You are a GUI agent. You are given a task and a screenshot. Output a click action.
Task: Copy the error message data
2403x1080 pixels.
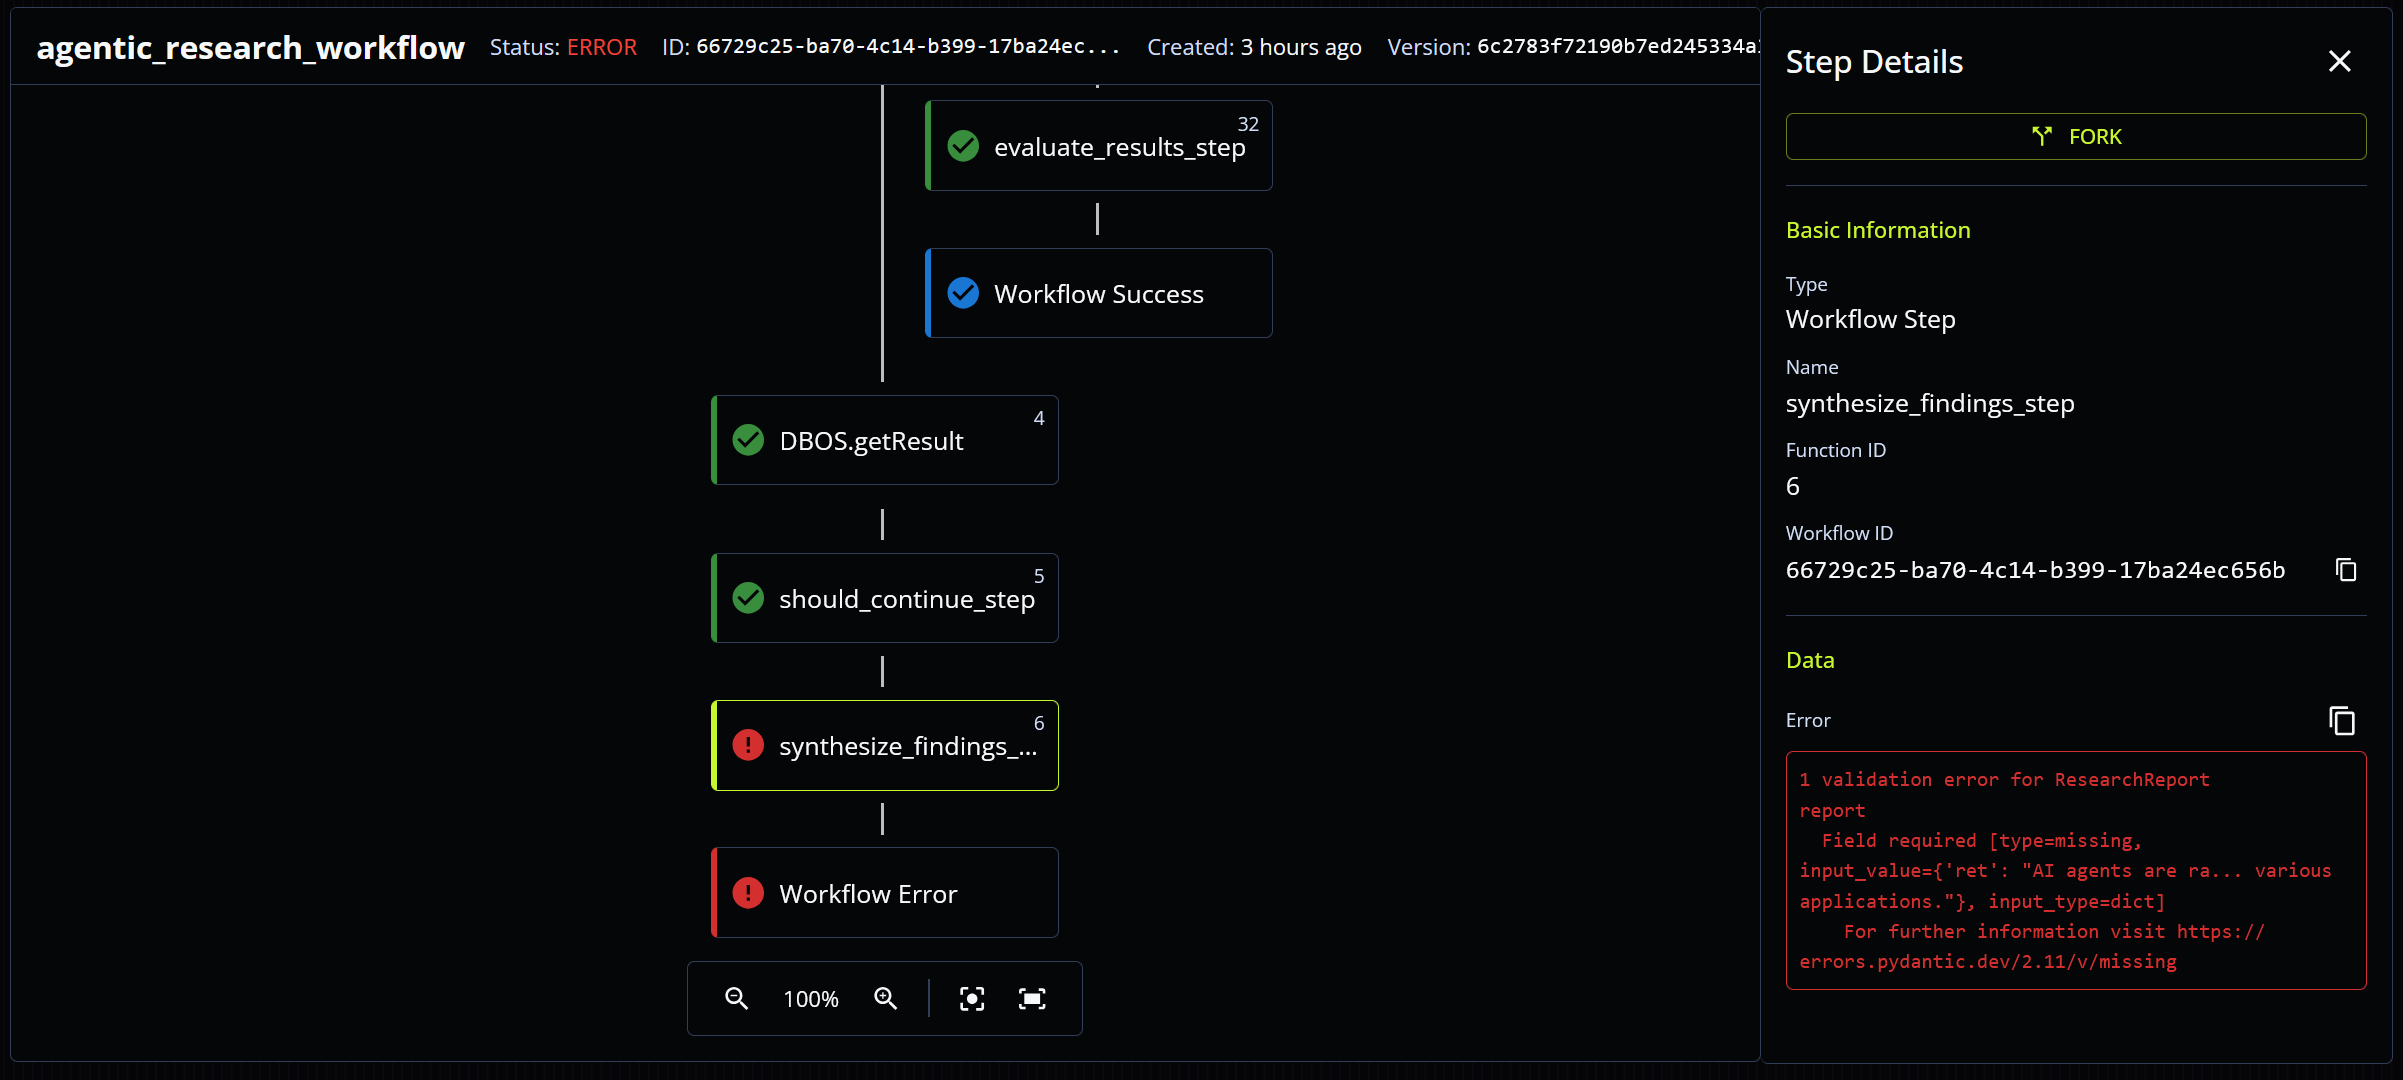(x=2341, y=720)
